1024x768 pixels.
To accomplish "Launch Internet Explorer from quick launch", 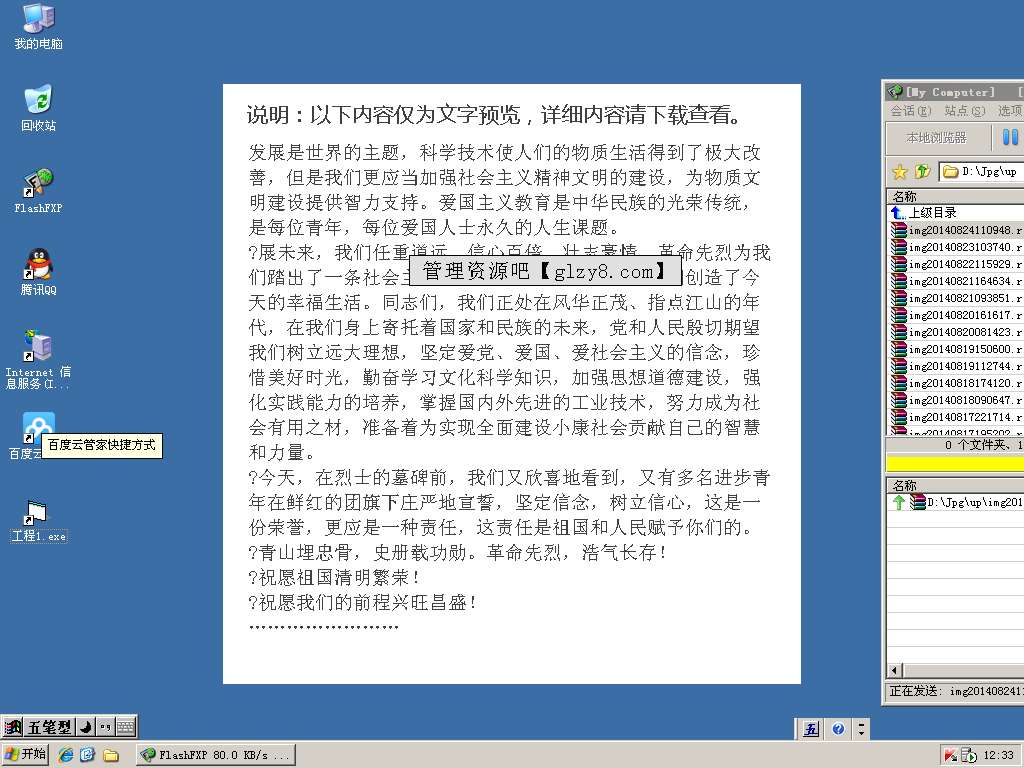I will pyautogui.click(x=66, y=755).
